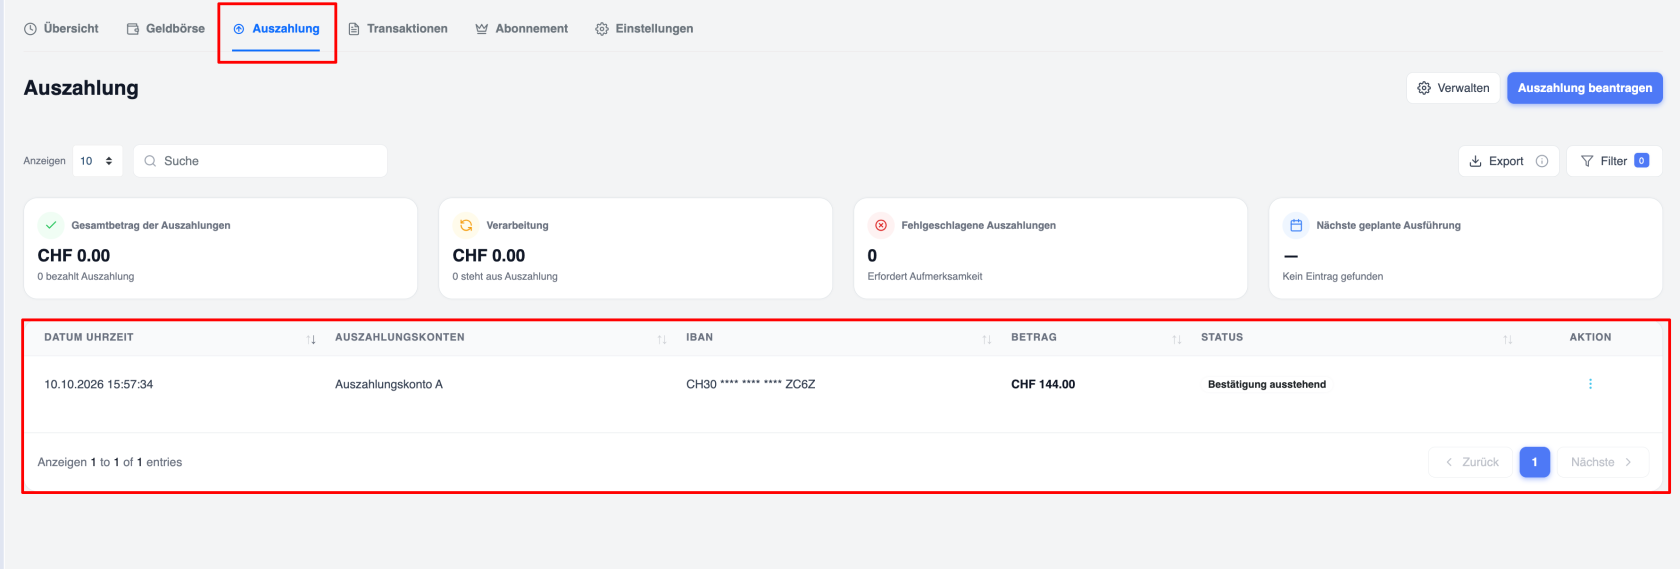Click the Gesamtbetrag der Auszahlungen card title
The image size is (1680, 569).
pos(151,225)
